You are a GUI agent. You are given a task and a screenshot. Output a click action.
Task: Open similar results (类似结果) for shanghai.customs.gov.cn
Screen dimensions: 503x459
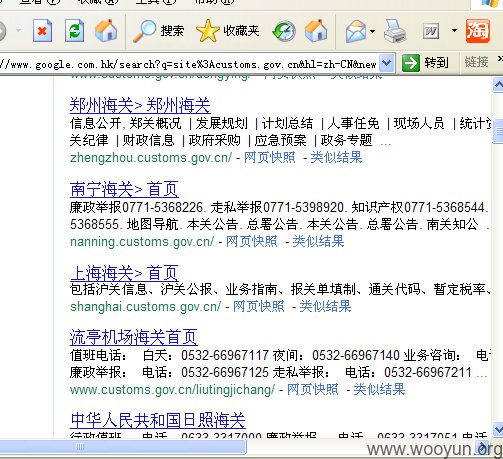tap(325, 306)
